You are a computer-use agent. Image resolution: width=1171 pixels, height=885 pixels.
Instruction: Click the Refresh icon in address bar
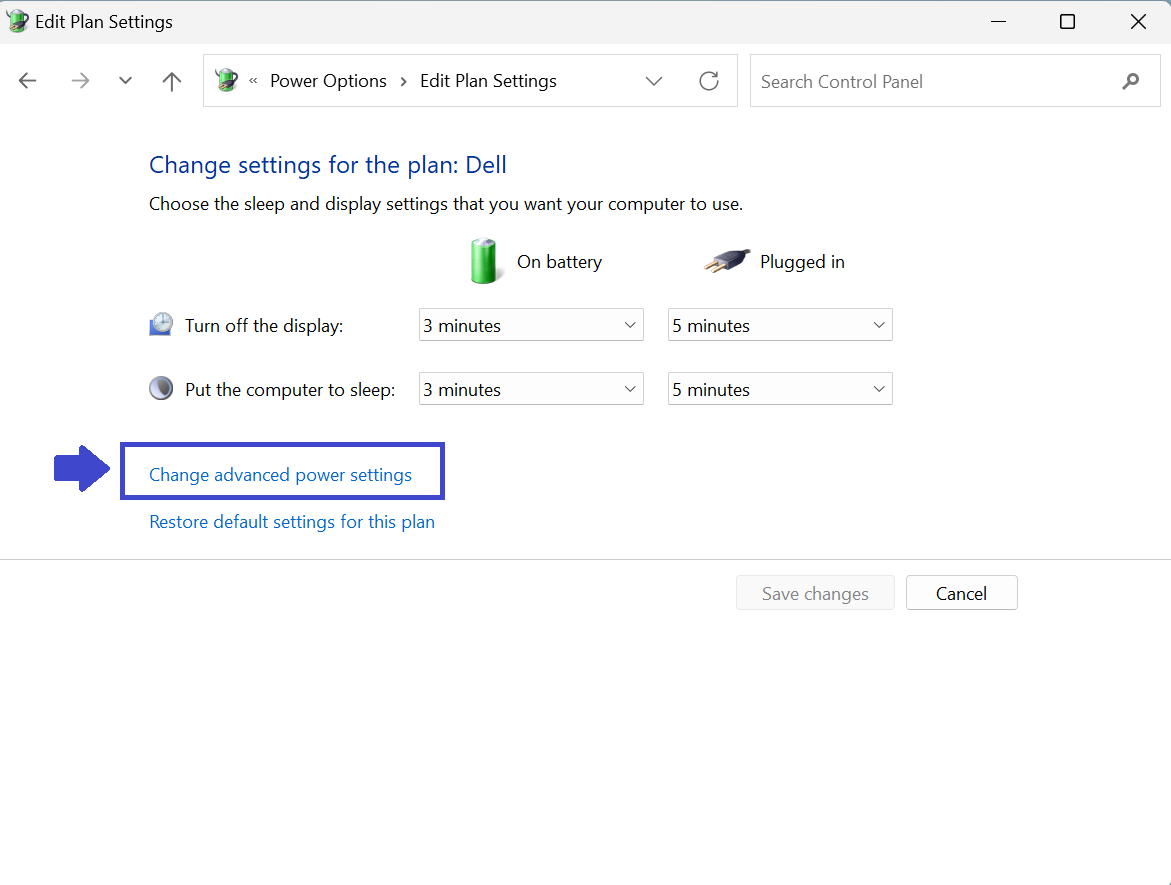[709, 82]
